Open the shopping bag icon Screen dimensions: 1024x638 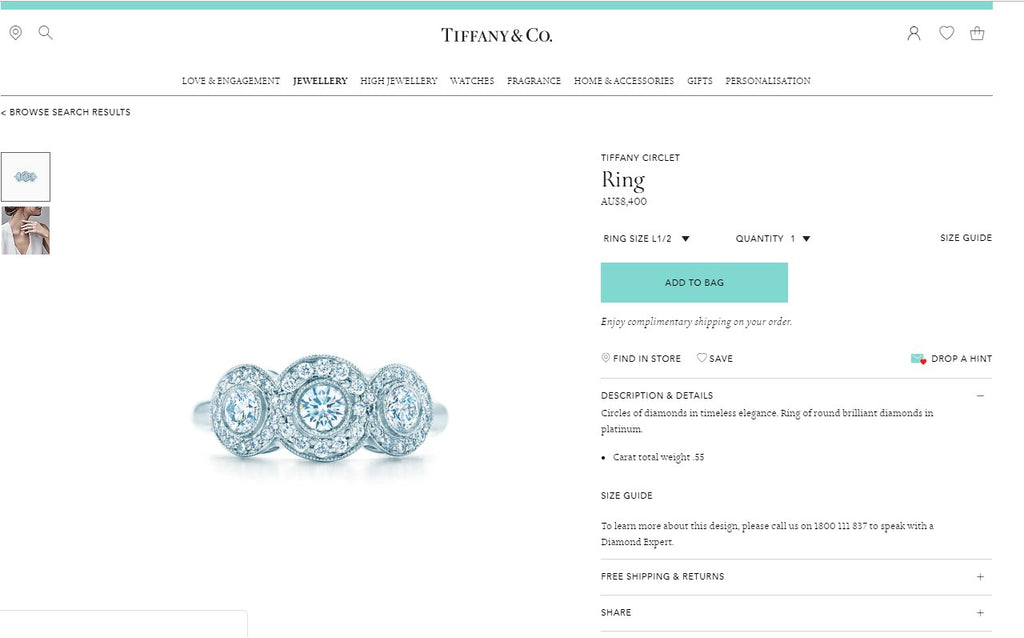[977, 33]
